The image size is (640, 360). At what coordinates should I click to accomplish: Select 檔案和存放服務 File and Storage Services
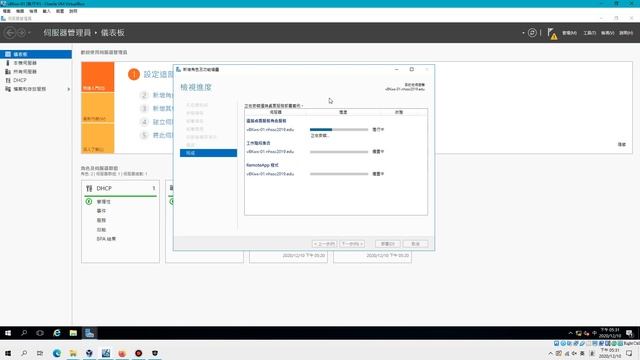click(36, 89)
